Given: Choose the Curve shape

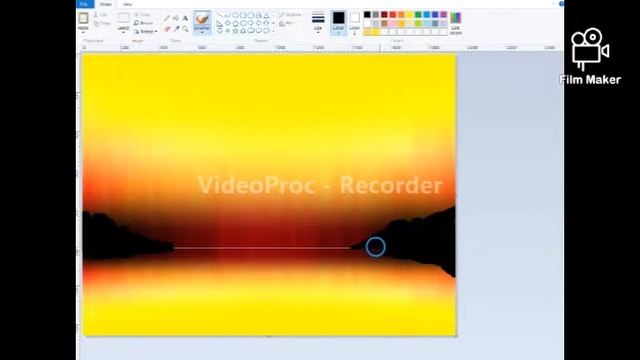Looking at the screenshot, I should tap(228, 15).
